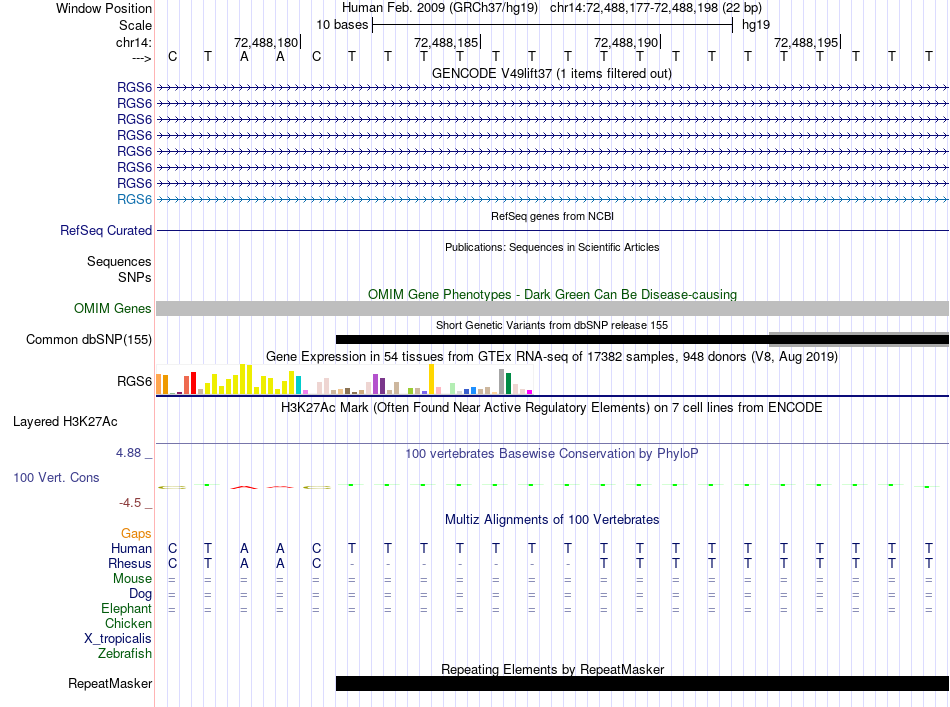Click the 'Elephant' alignment row label
This screenshot has height=707, width=950.
[126, 609]
